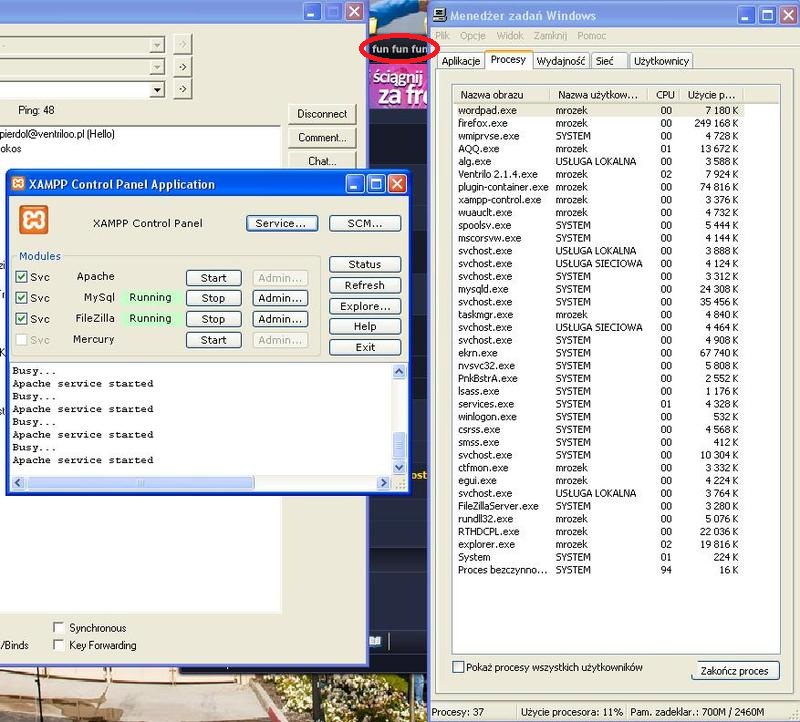This screenshot has width=800, height=722.
Task: Select FileZillaServer.exe process row
Action: [598, 506]
